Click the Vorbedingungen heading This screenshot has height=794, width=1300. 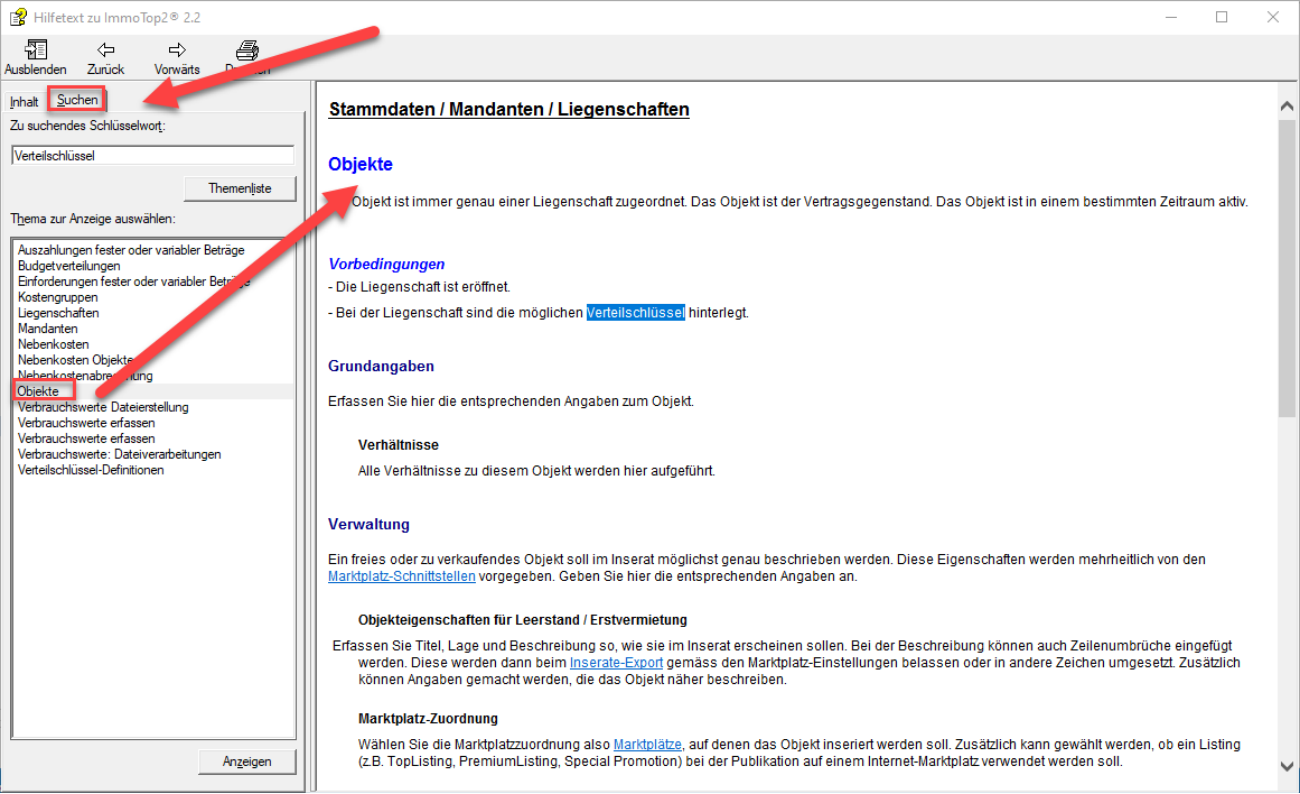pos(386,264)
